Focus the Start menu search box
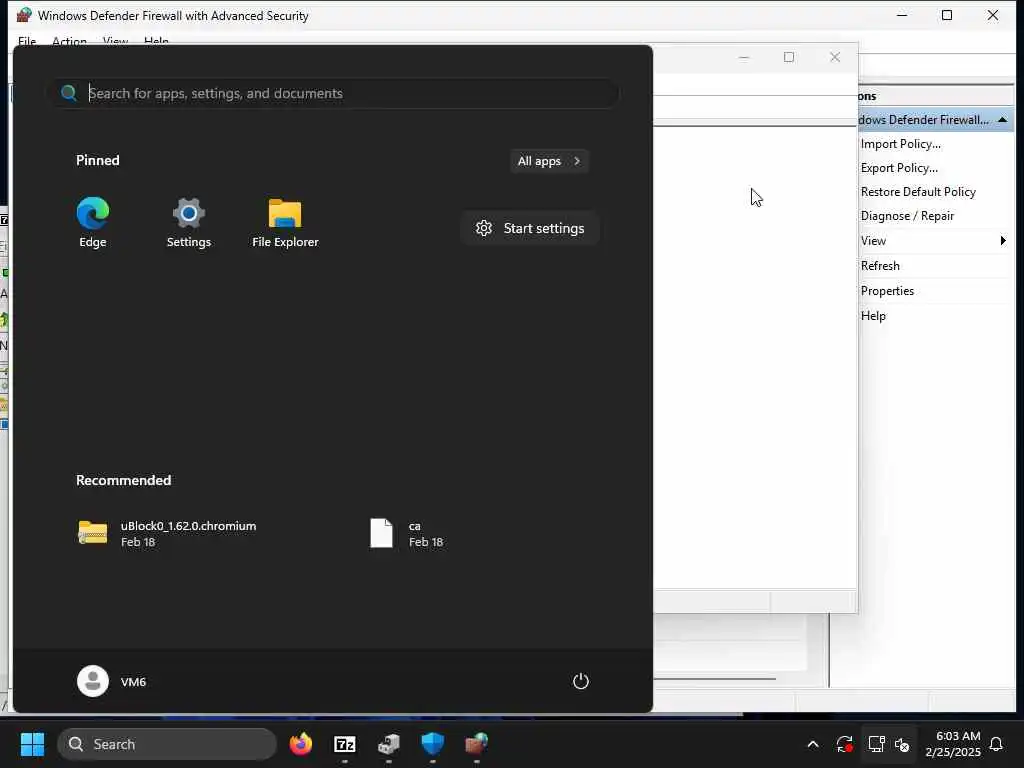This screenshot has height=768, width=1024. [x=334, y=93]
